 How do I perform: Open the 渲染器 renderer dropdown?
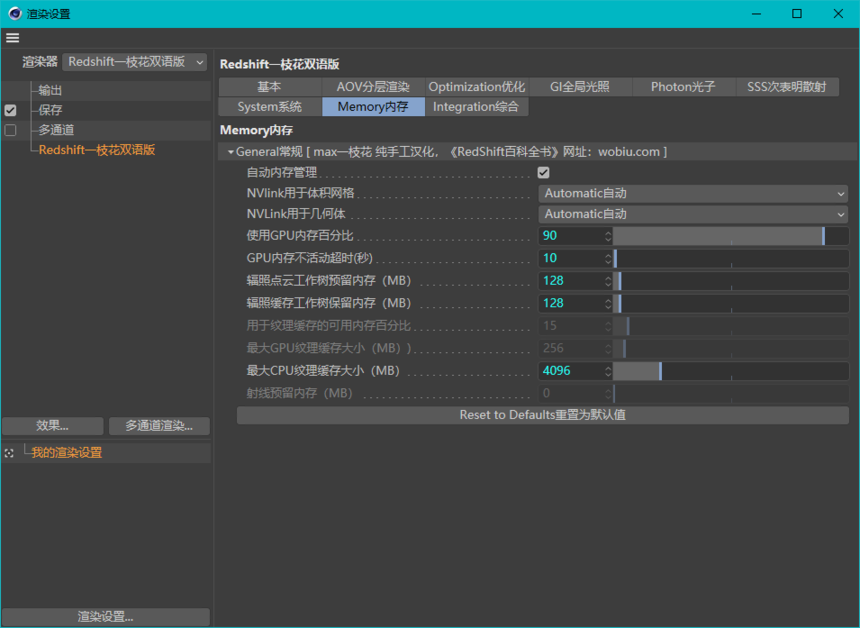point(134,62)
